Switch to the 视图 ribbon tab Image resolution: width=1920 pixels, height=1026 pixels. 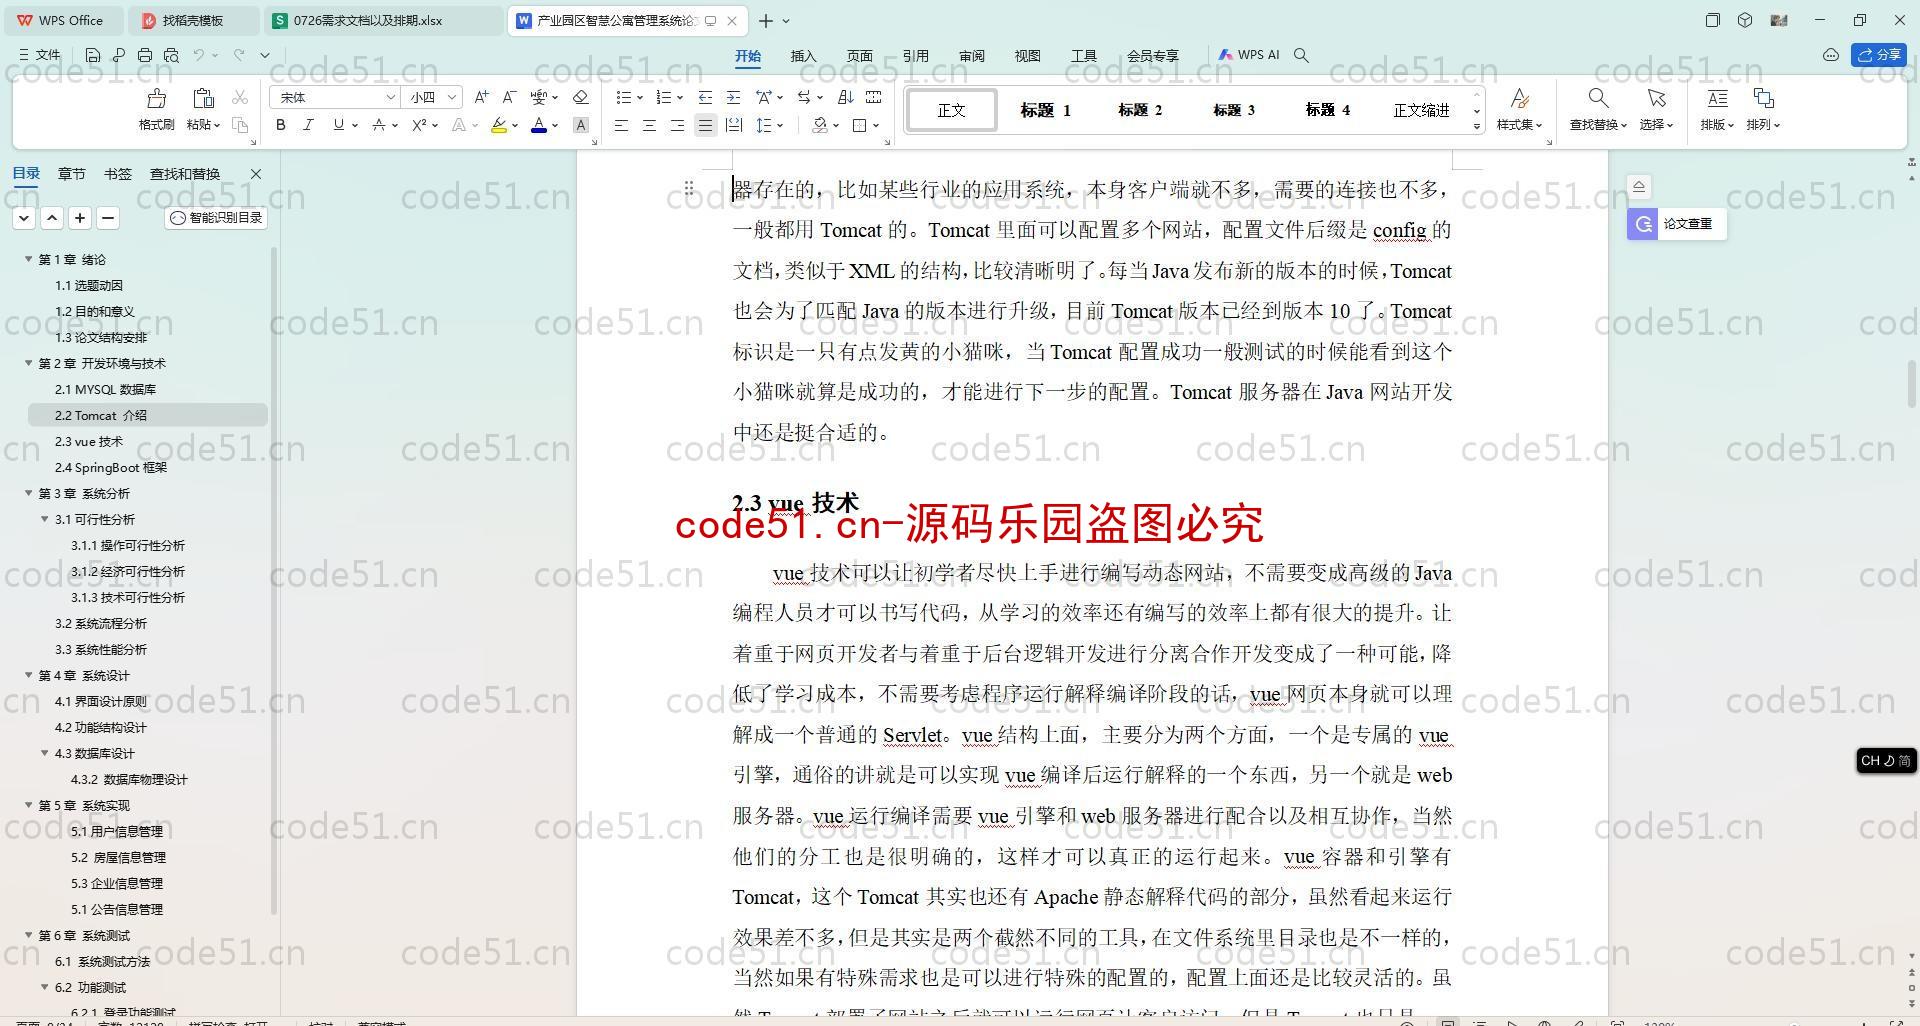coord(1027,56)
